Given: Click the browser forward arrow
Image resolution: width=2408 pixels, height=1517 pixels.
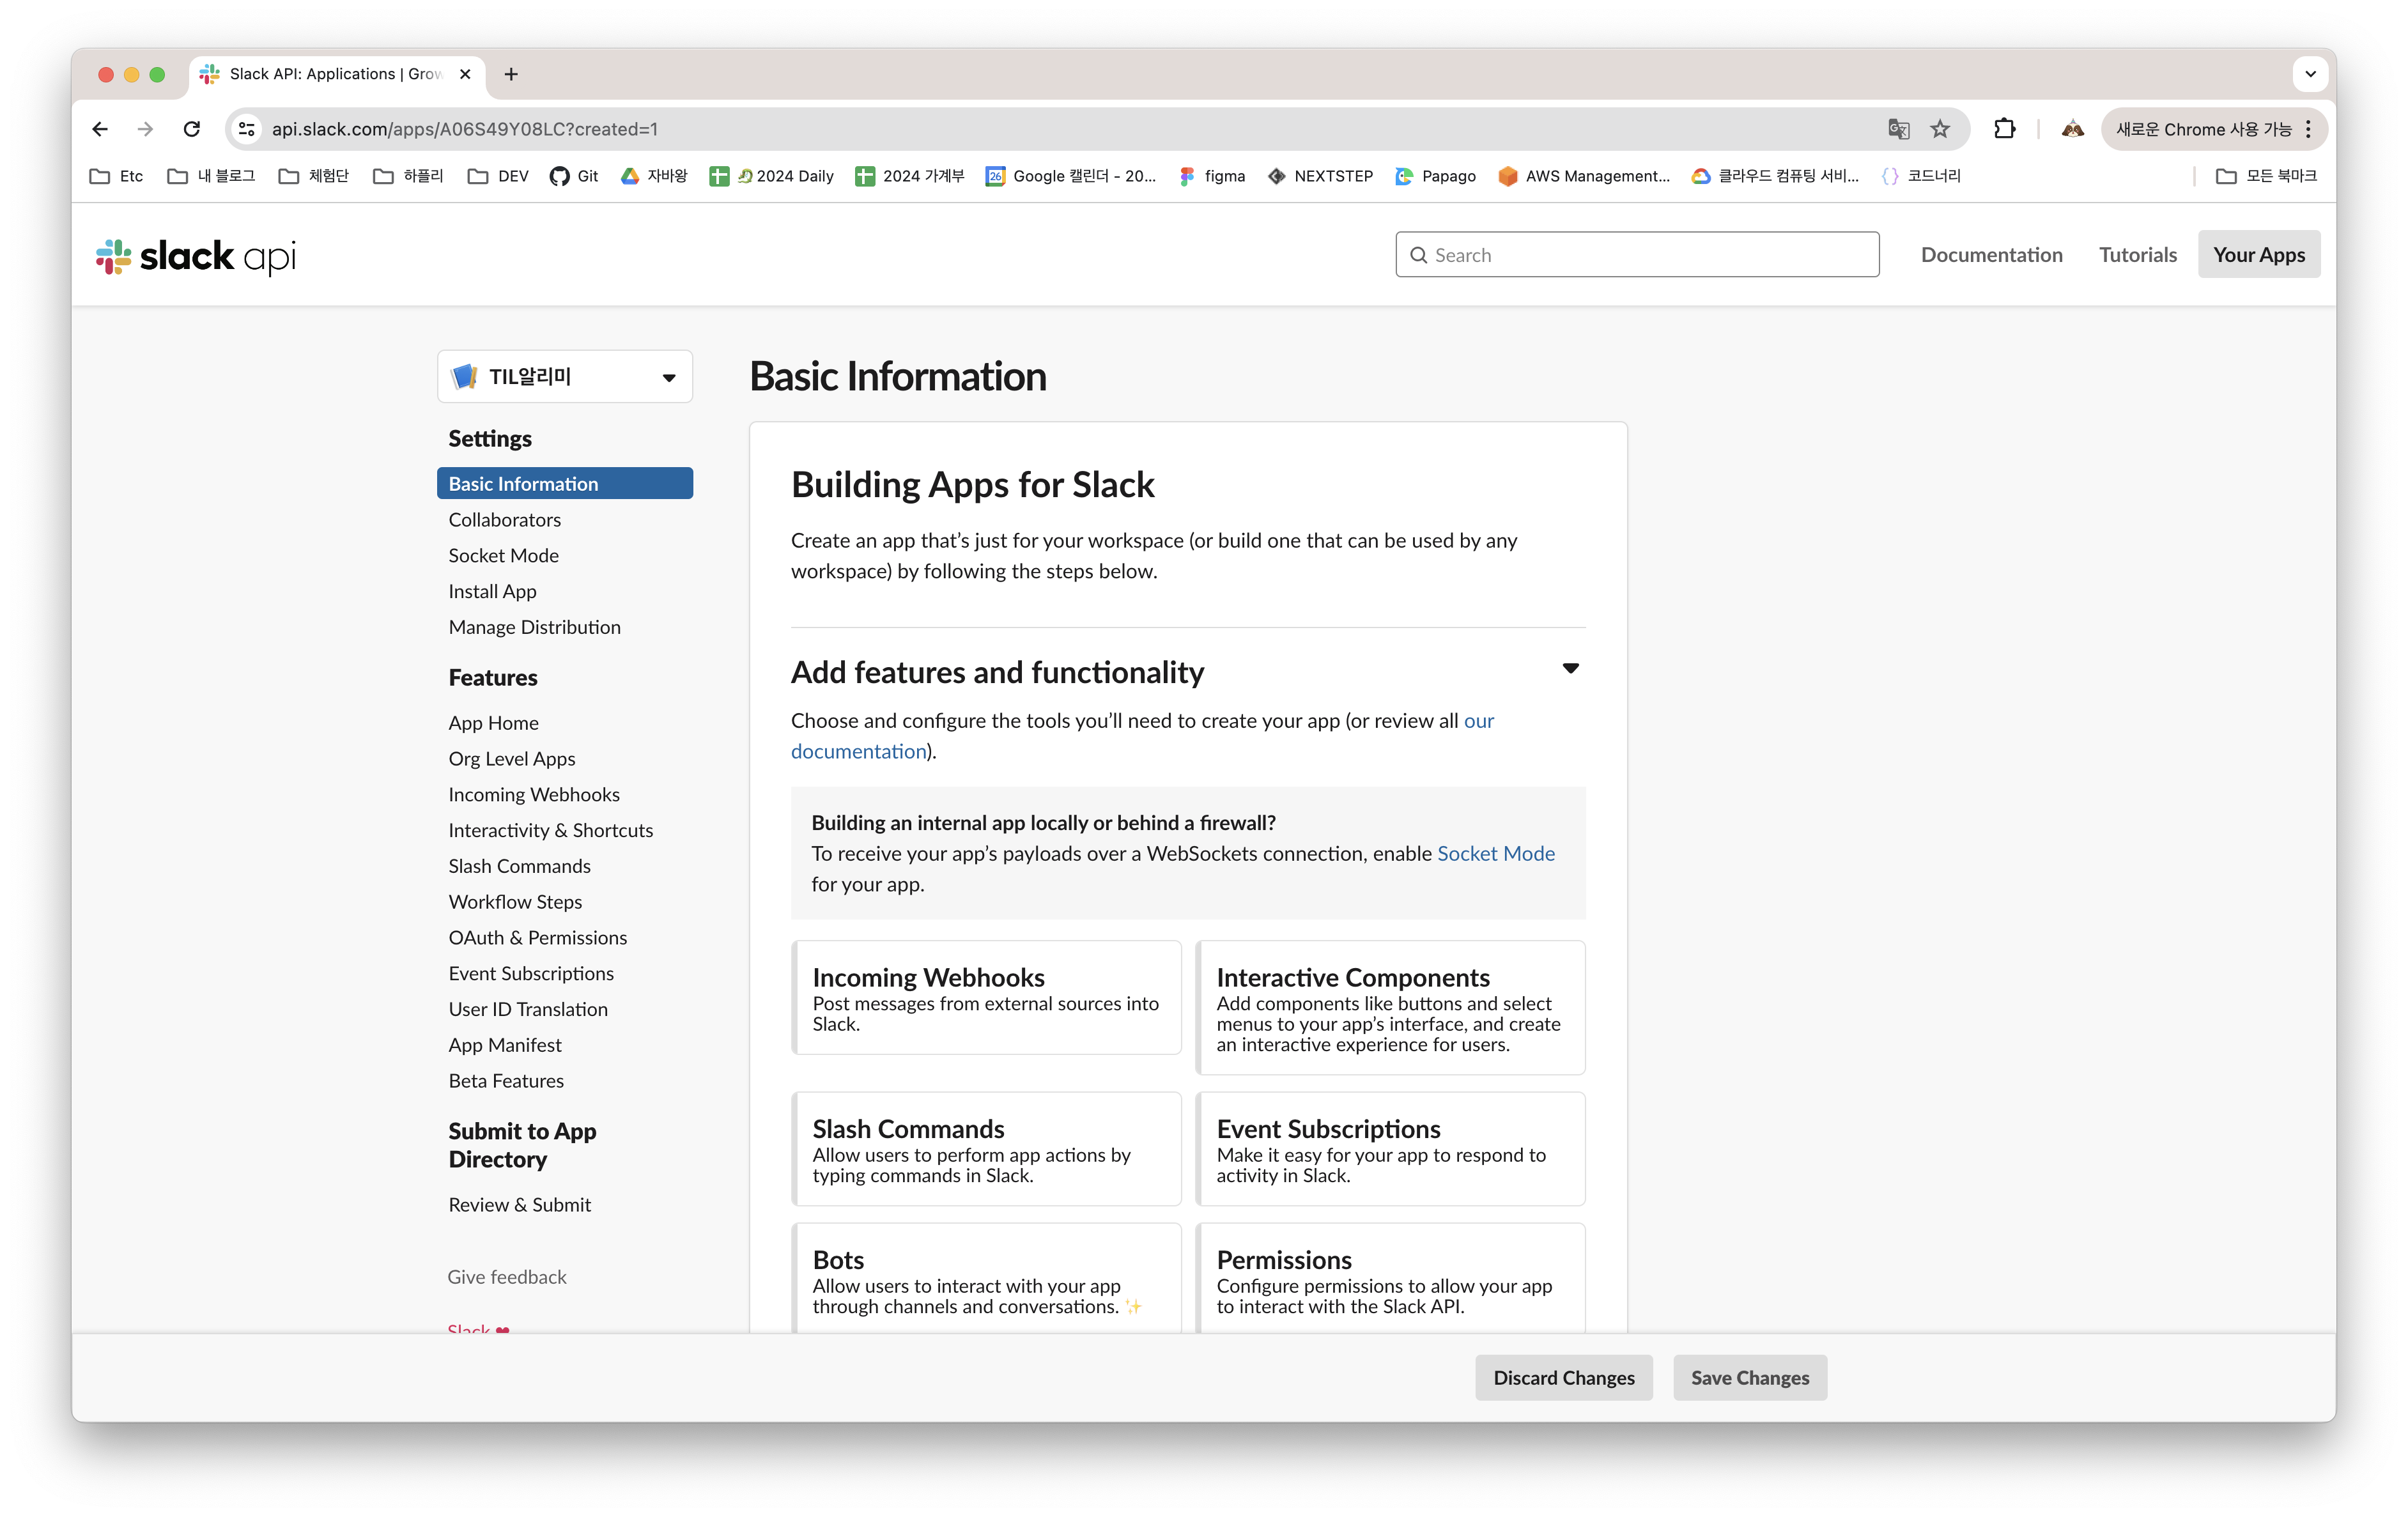Looking at the screenshot, I should (x=146, y=129).
